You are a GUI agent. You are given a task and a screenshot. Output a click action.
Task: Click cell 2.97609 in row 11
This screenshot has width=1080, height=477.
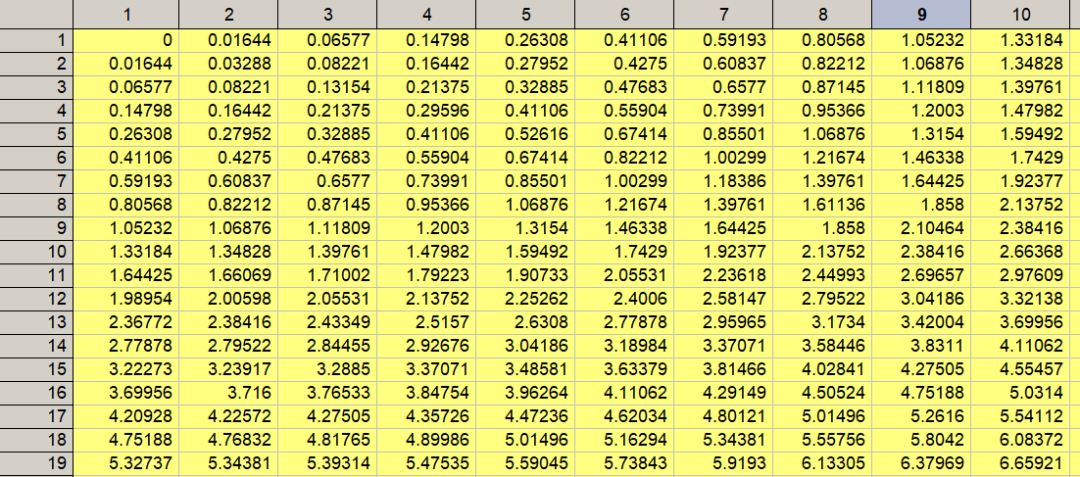pos(1020,275)
